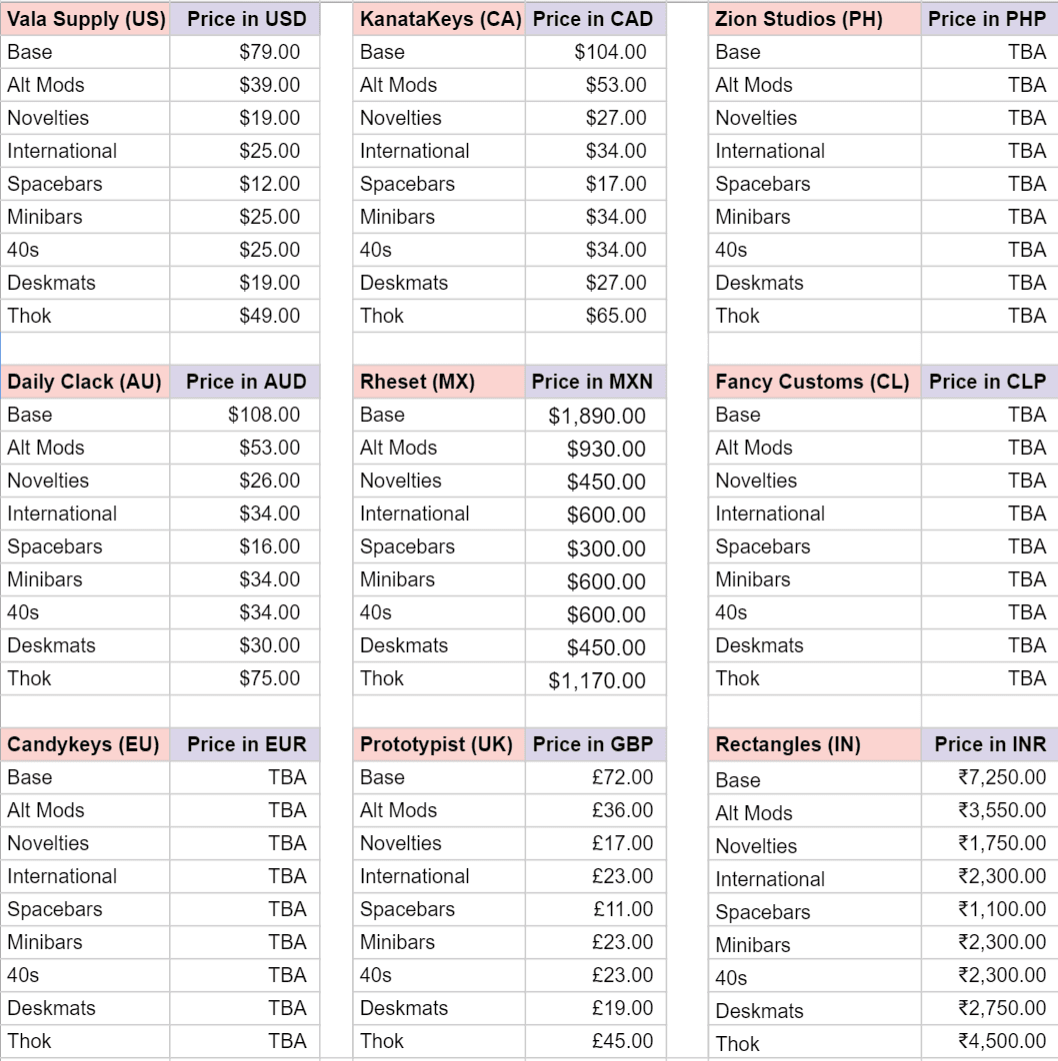Click the Prototypist (UK) header cell
Screen dimensions: 1058x1061
coord(436,745)
